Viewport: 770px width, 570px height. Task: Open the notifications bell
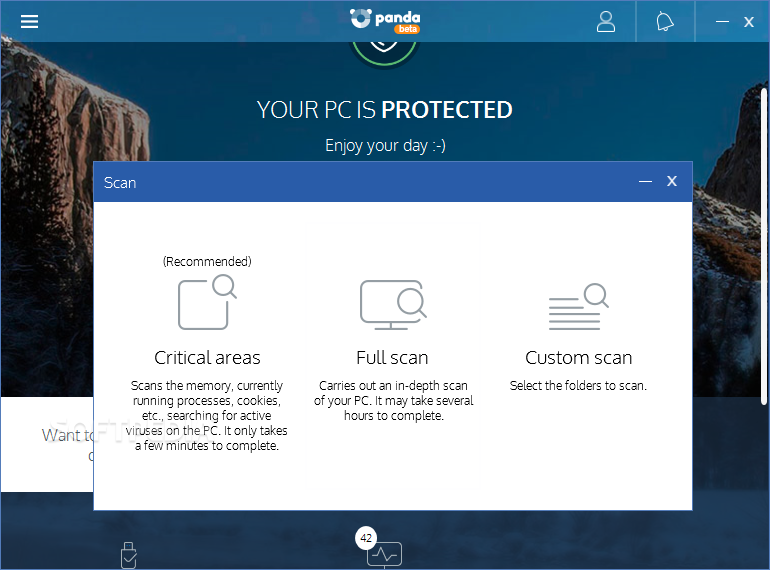click(665, 22)
